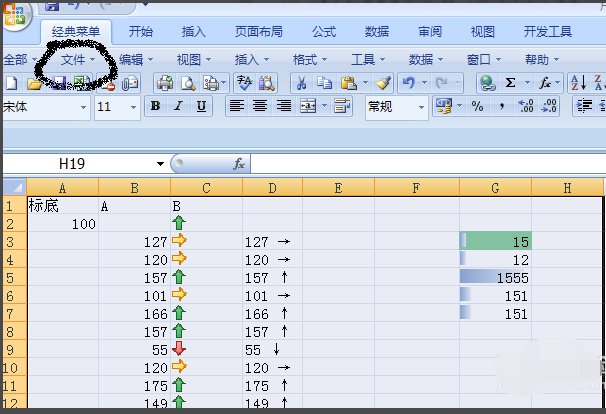The width and height of the screenshot is (606, 414).
Task: Click the column G header
Action: tap(495, 188)
